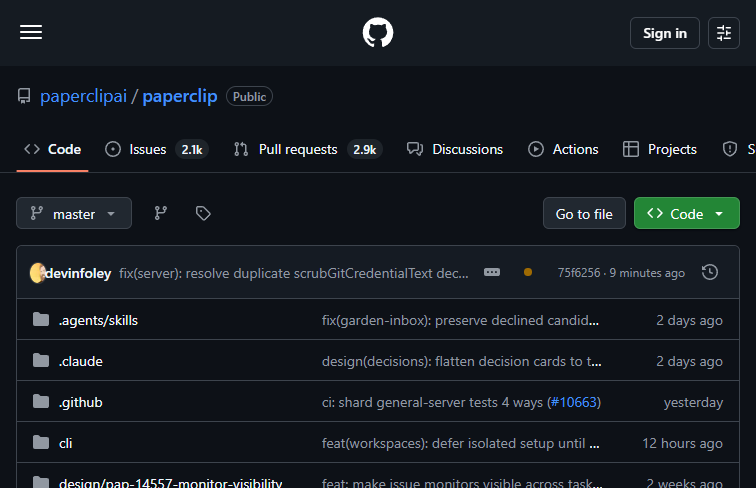This screenshot has width=756, height=488.
Task: Click the Sign in button
Action: 664,33
